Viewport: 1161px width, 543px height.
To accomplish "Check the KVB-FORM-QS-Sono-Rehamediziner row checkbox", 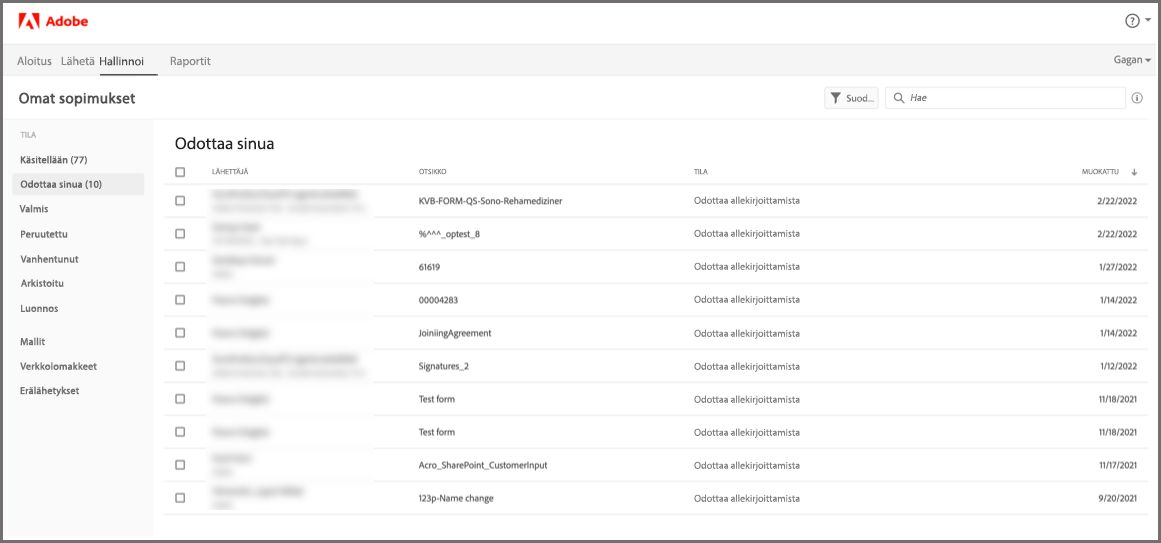I will click(x=180, y=201).
